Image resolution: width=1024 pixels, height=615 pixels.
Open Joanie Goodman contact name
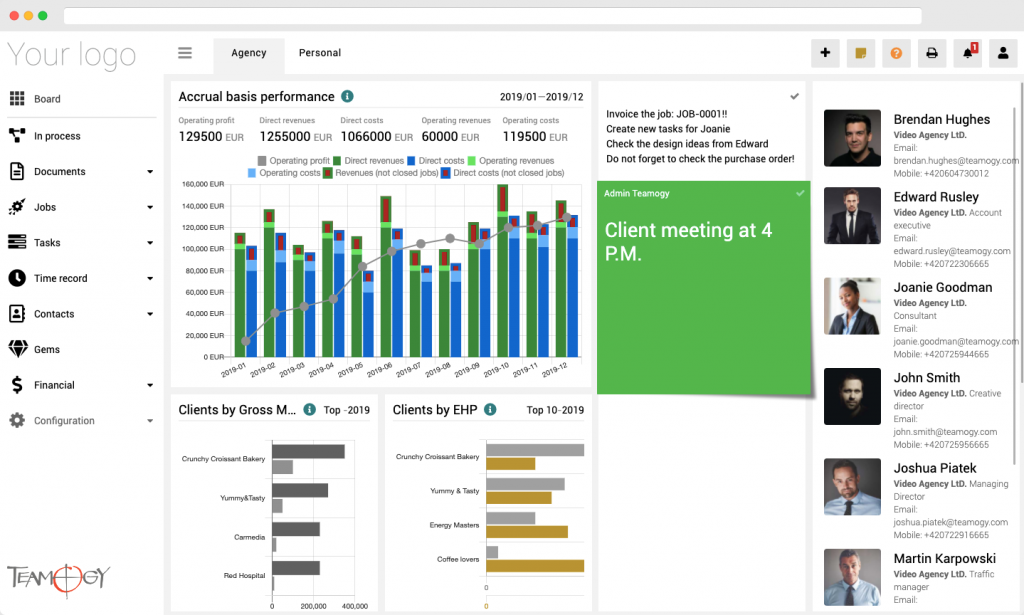(x=942, y=287)
